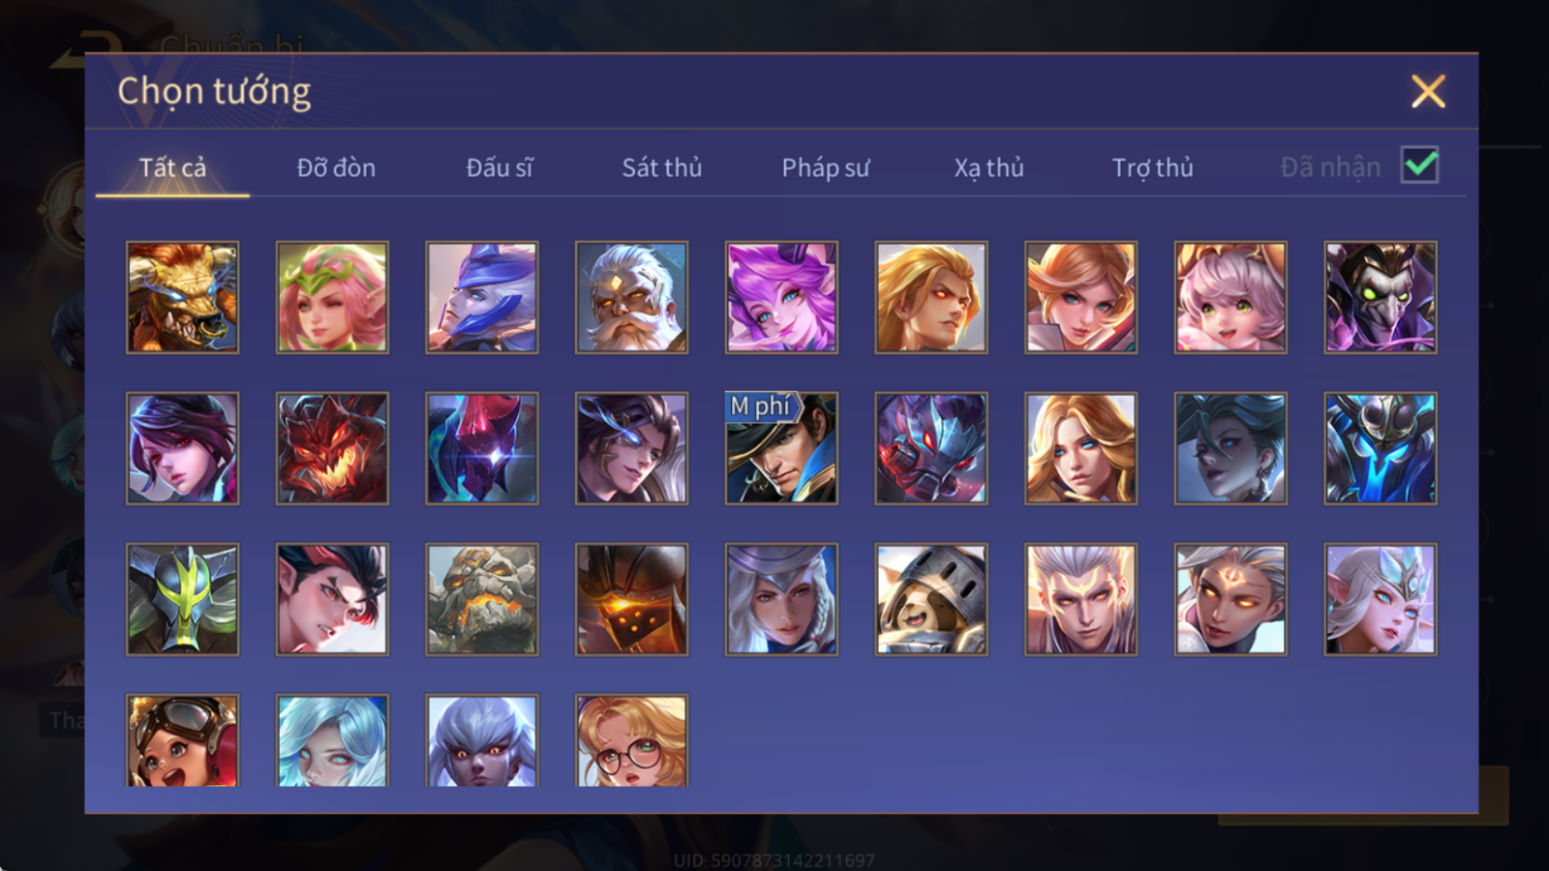
Task: Choose the armored bear hero portrait
Action: [x=931, y=599]
